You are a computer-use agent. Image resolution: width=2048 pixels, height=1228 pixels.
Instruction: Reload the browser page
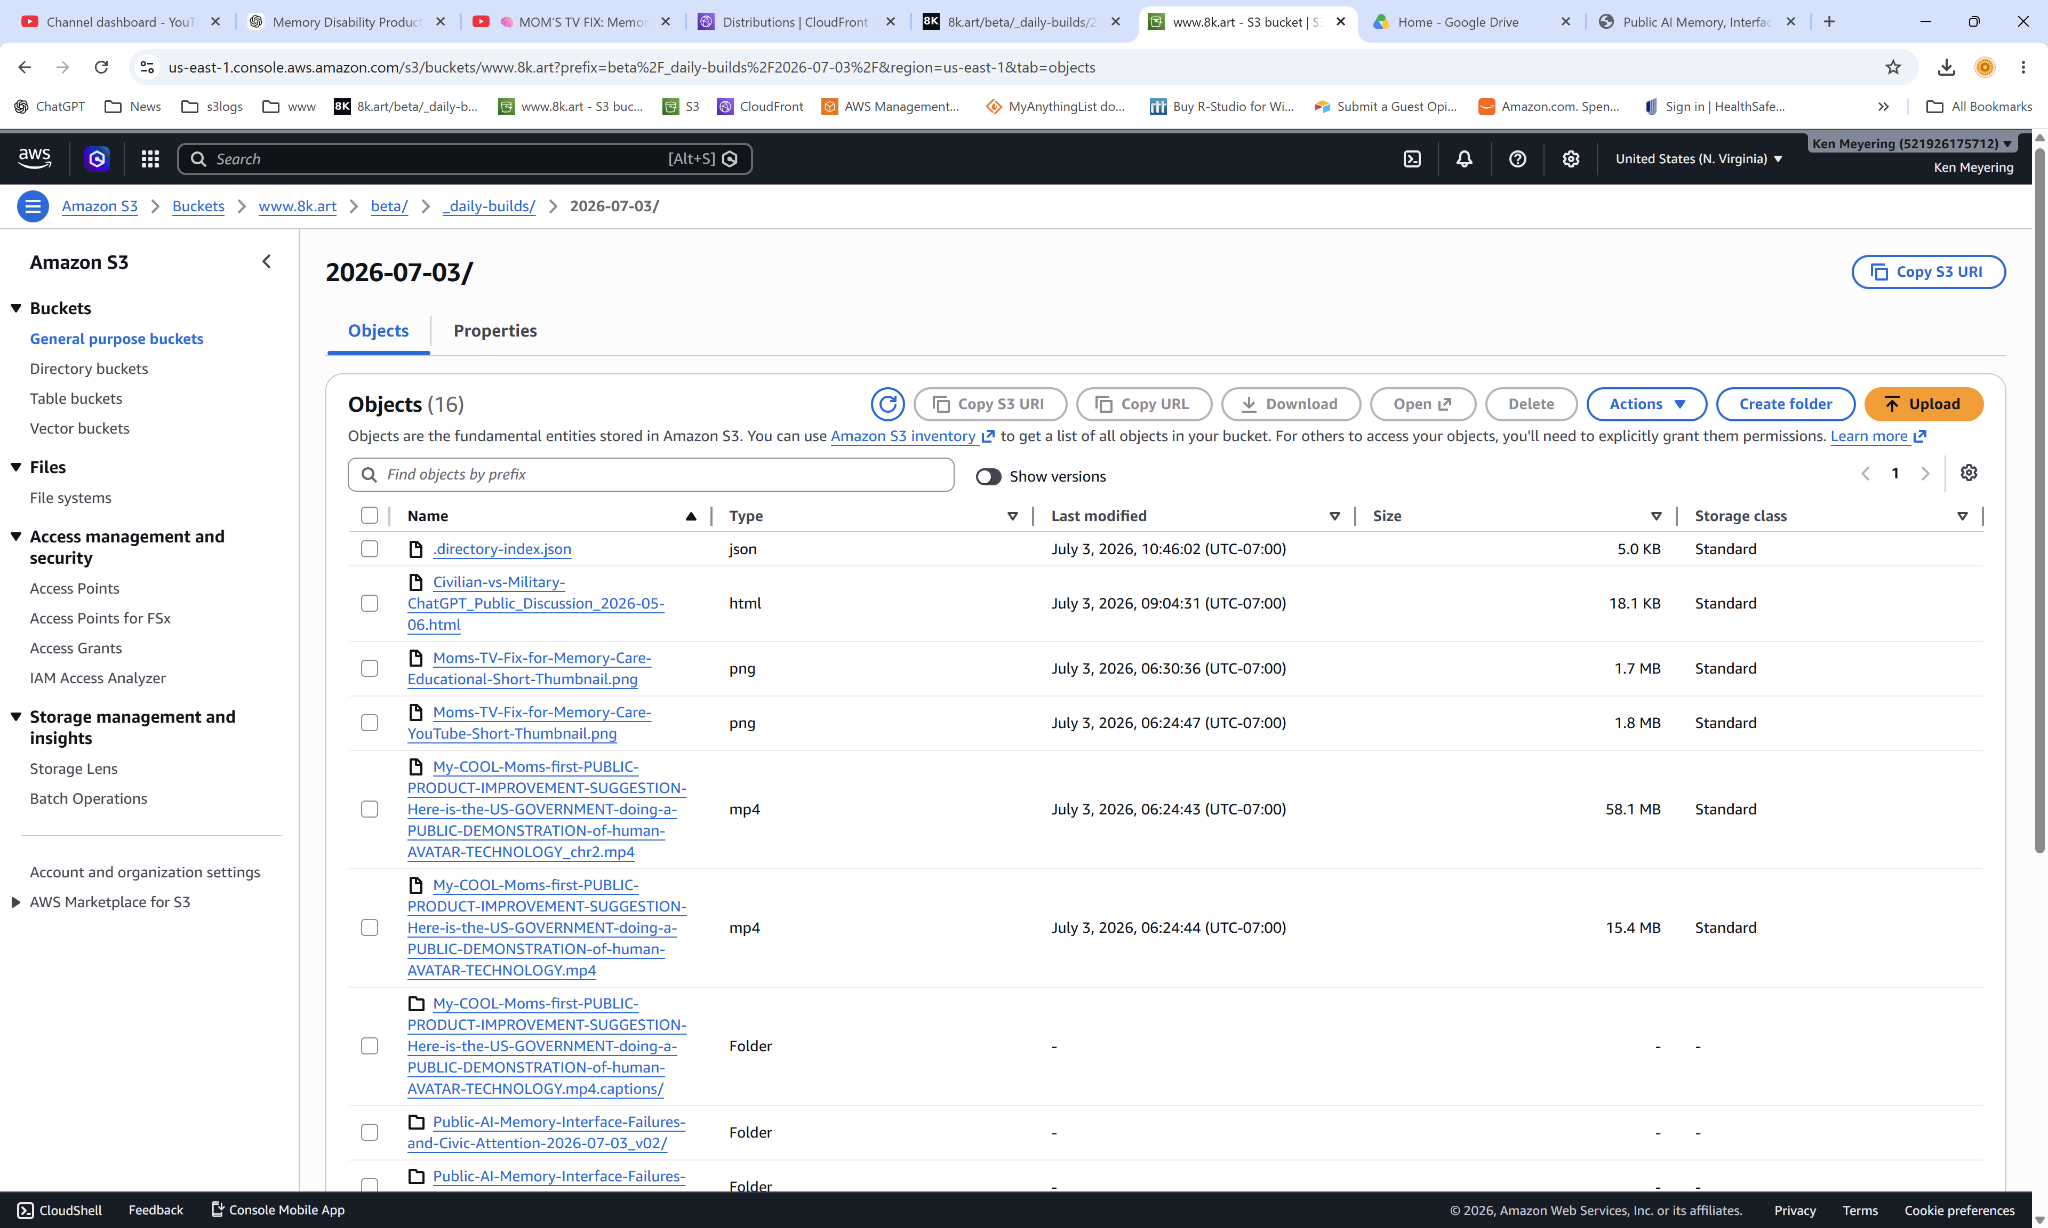(101, 67)
